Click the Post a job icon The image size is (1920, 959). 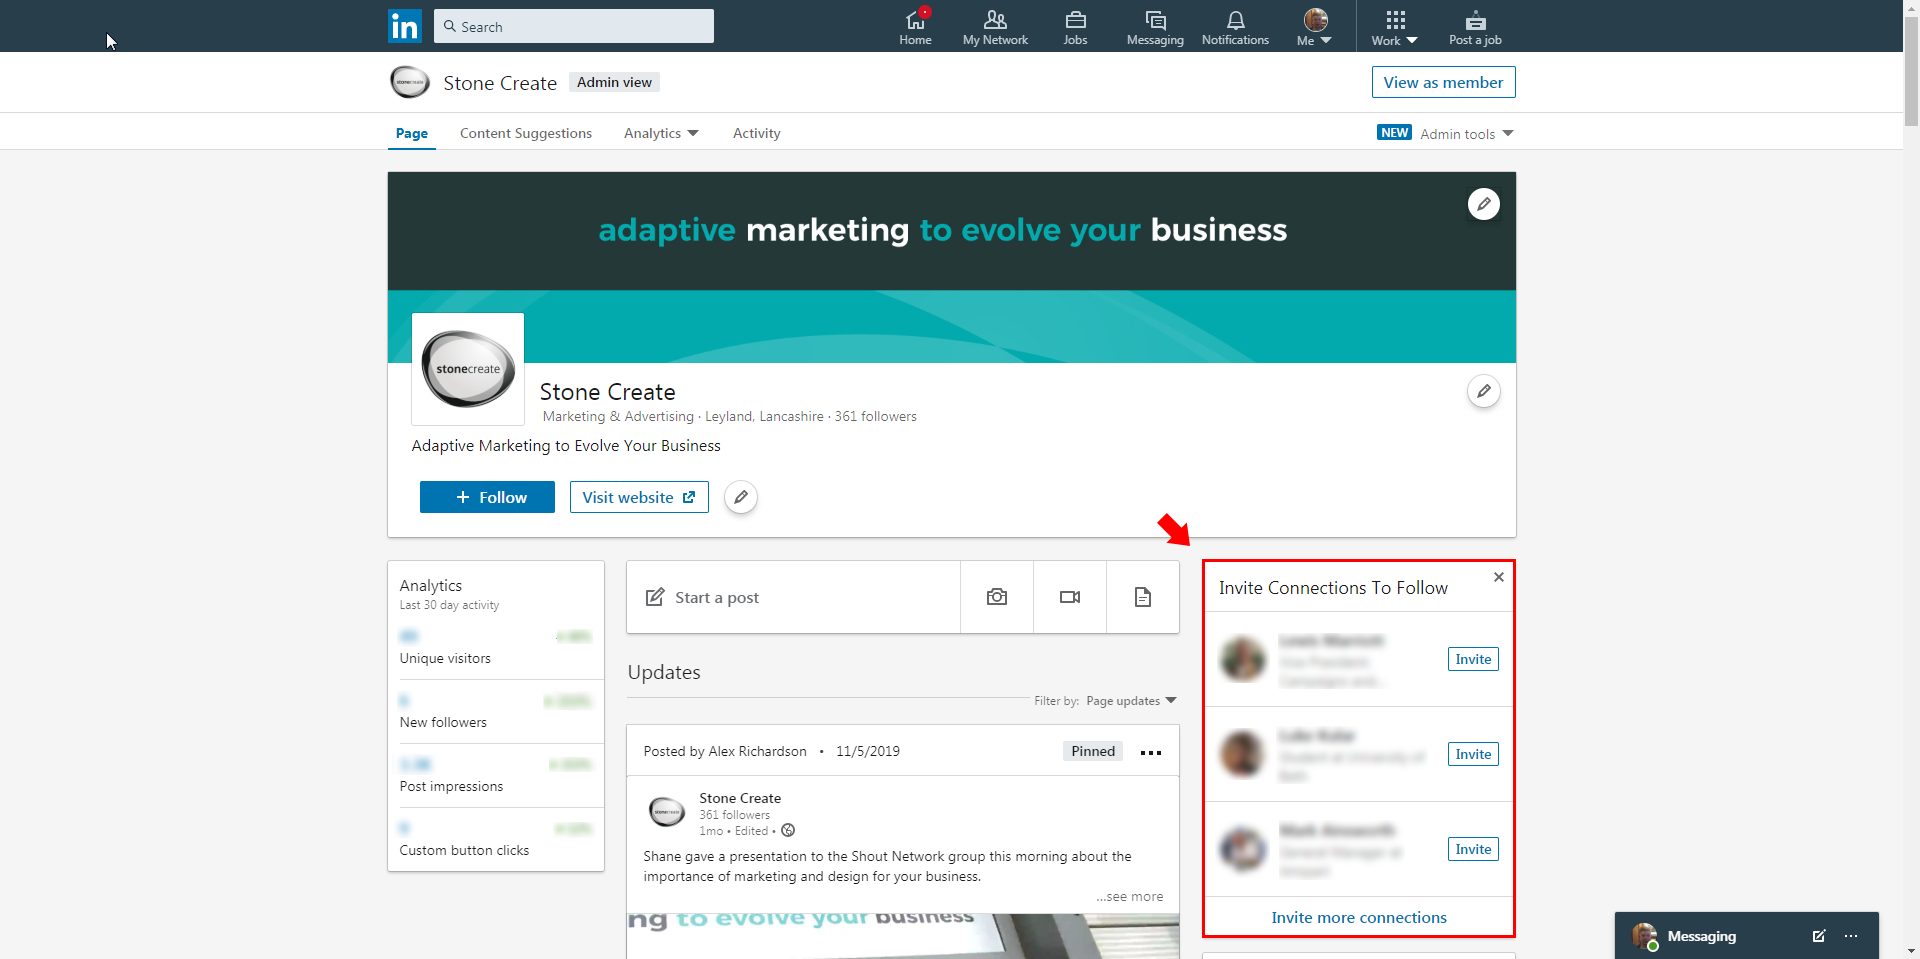click(x=1475, y=27)
